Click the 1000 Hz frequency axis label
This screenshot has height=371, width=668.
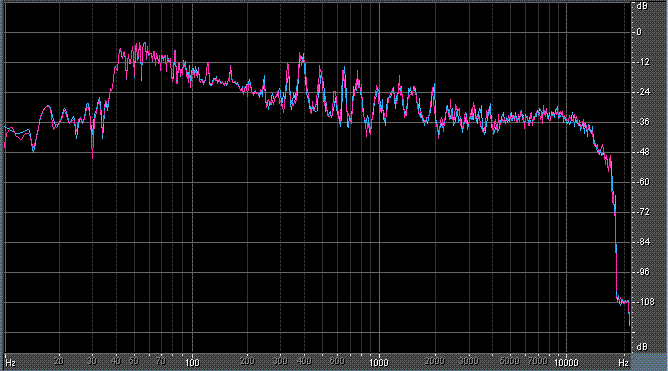(379, 362)
